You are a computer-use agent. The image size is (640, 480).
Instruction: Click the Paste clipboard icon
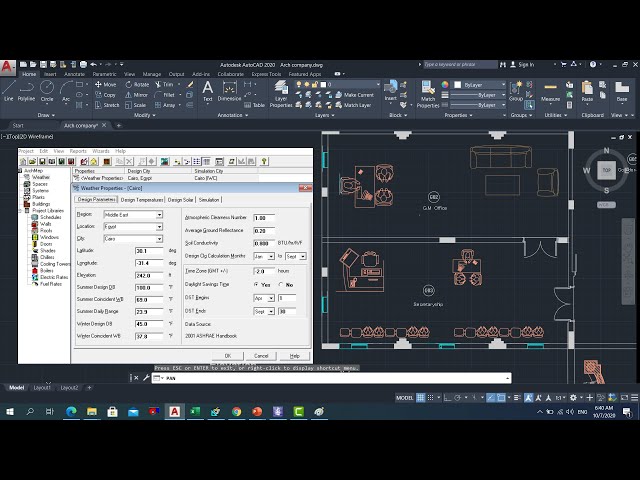pyautogui.click(x=587, y=91)
